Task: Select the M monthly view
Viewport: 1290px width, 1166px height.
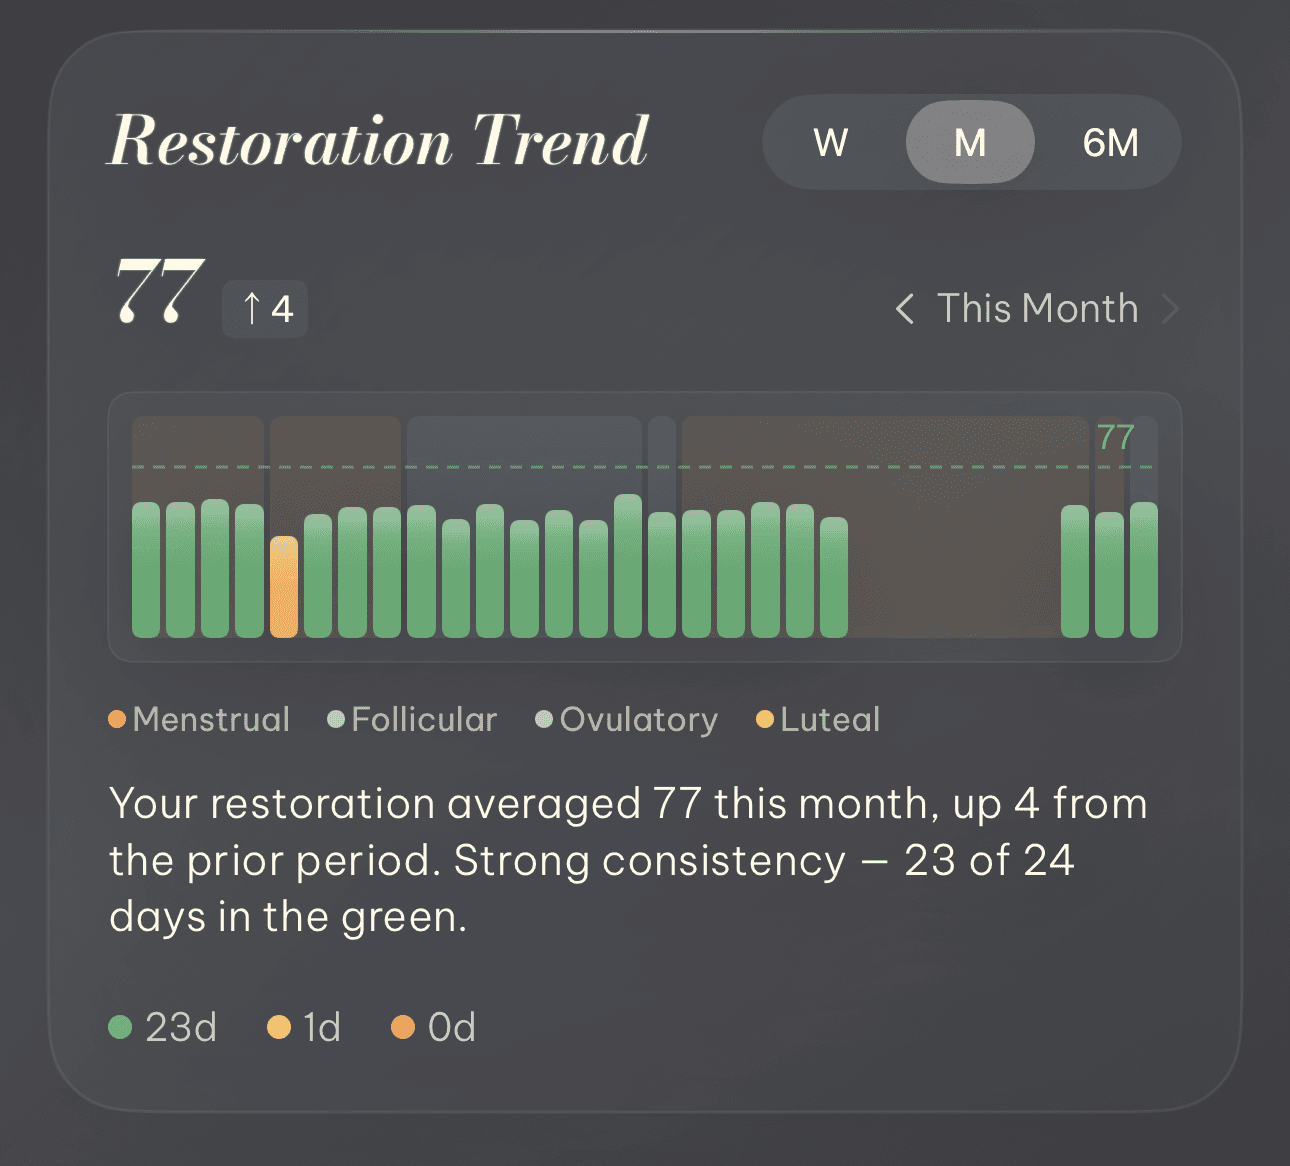Action: pyautogui.click(x=969, y=143)
